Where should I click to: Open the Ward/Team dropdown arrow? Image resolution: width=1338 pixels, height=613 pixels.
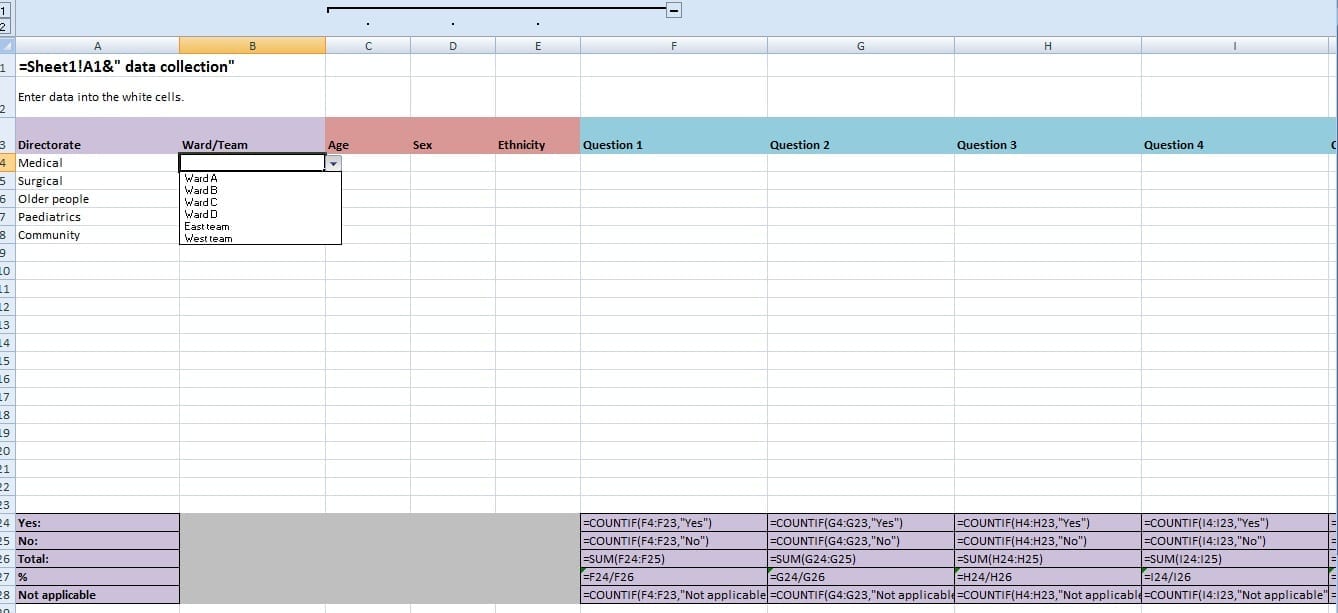coord(333,162)
